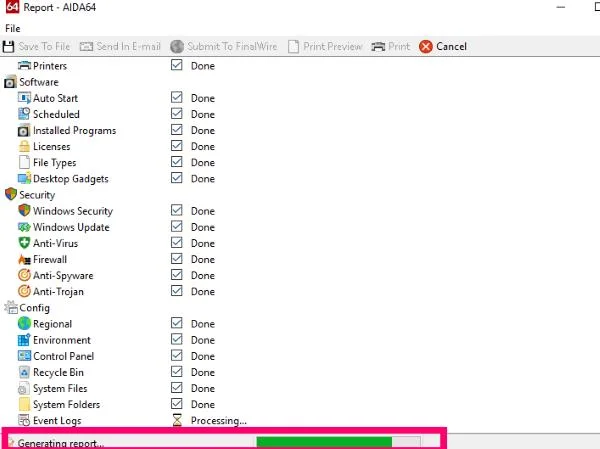Screen dimensions: 600x449
Task: Select the Software tree label
Action: (39, 82)
